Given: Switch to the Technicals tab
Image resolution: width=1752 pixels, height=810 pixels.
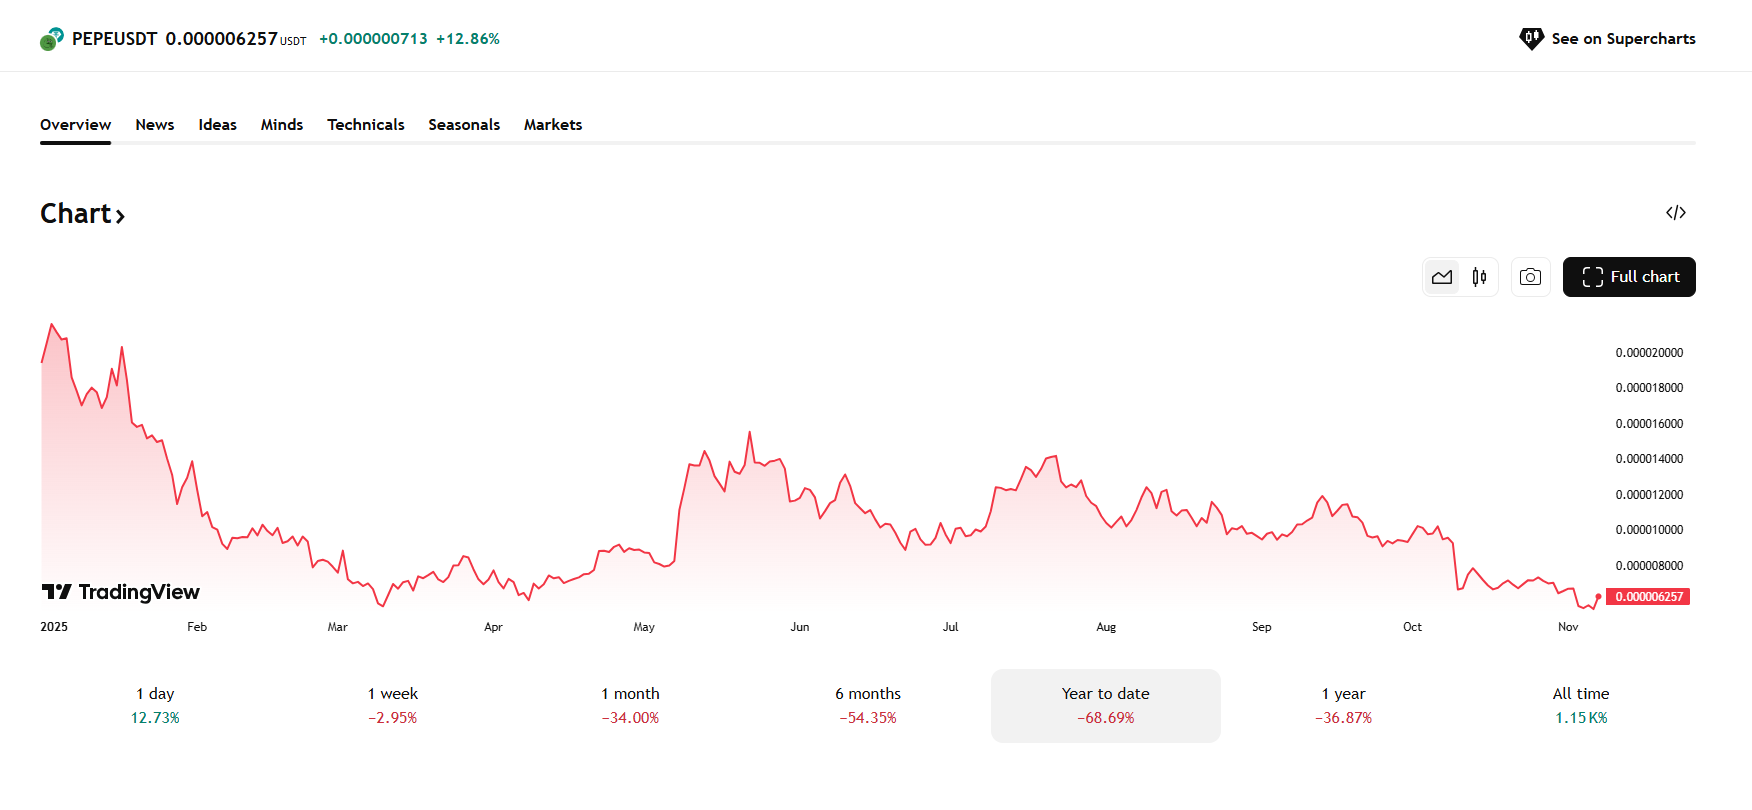Looking at the screenshot, I should coord(365,125).
